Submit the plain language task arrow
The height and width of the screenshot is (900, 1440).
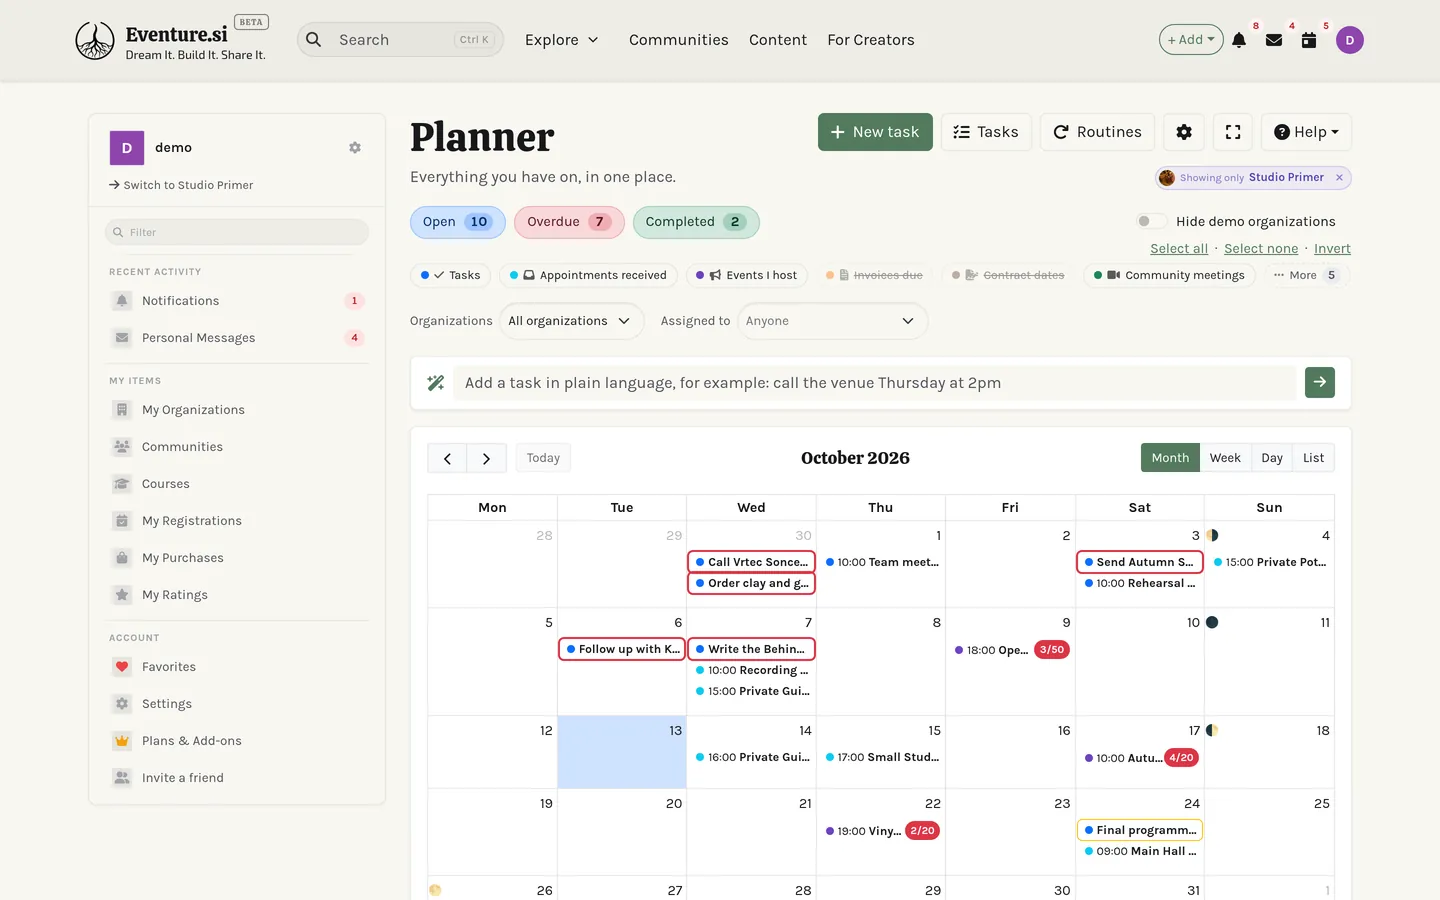tap(1320, 382)
